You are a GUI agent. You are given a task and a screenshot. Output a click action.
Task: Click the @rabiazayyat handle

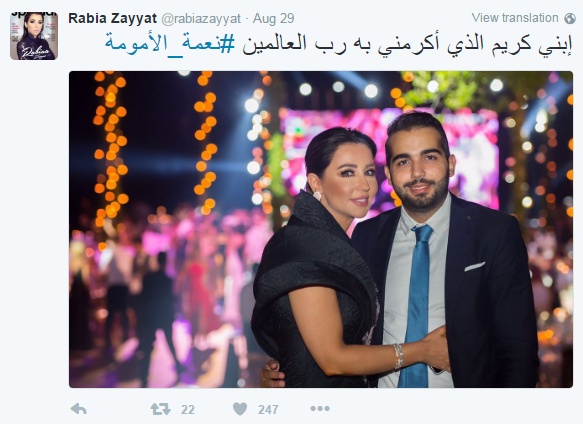coord(201,19)
